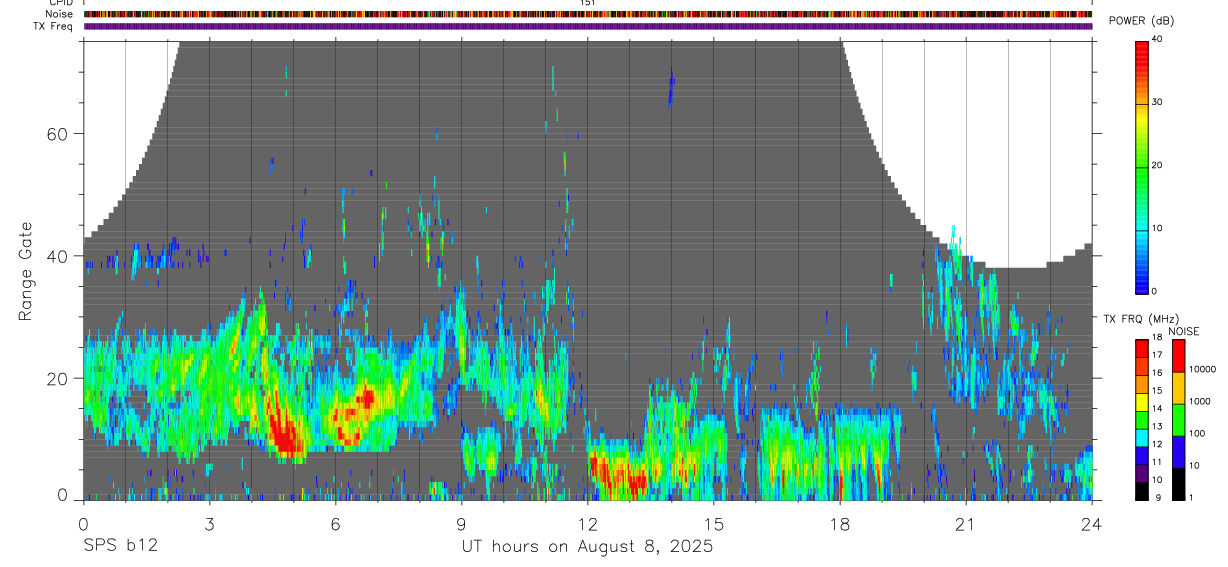The image size is (1228, 567).
Task: Click the 100 label on the NOISE legend
Action: click(1197, 433)
